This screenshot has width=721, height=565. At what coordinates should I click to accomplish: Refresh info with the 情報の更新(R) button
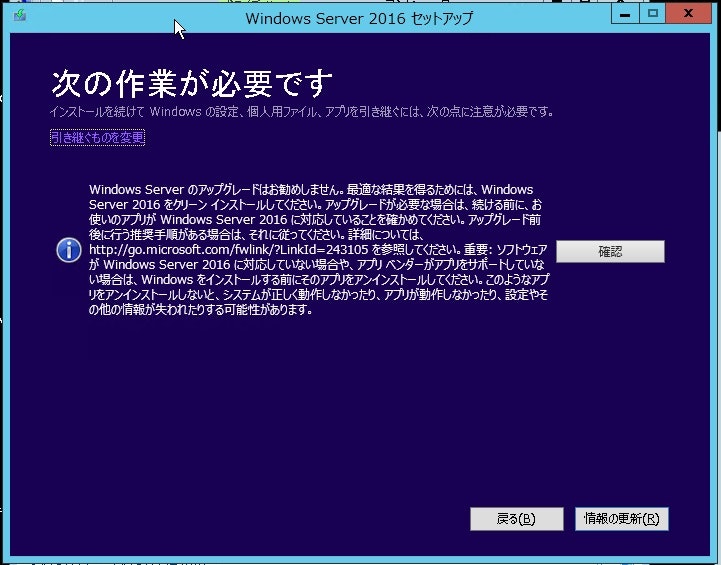622,519
